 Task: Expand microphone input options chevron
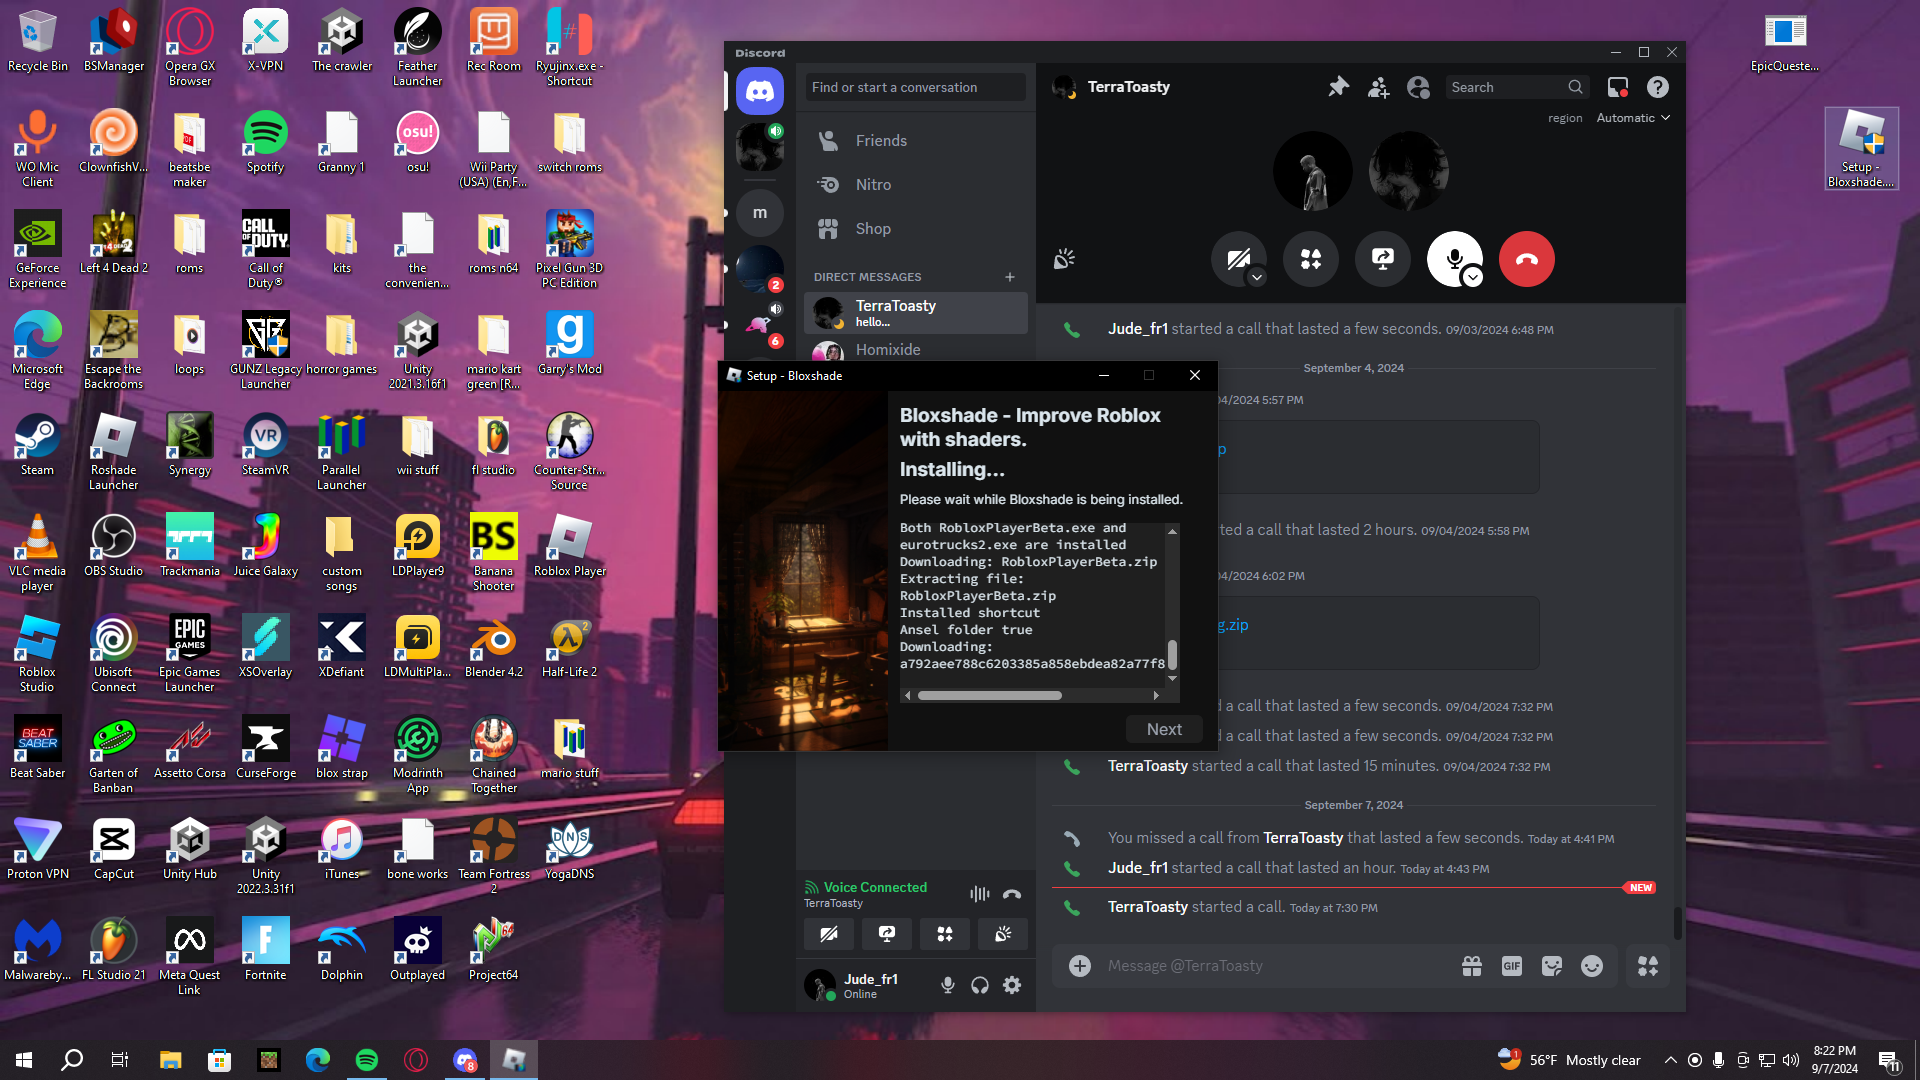click(1473, 278)
